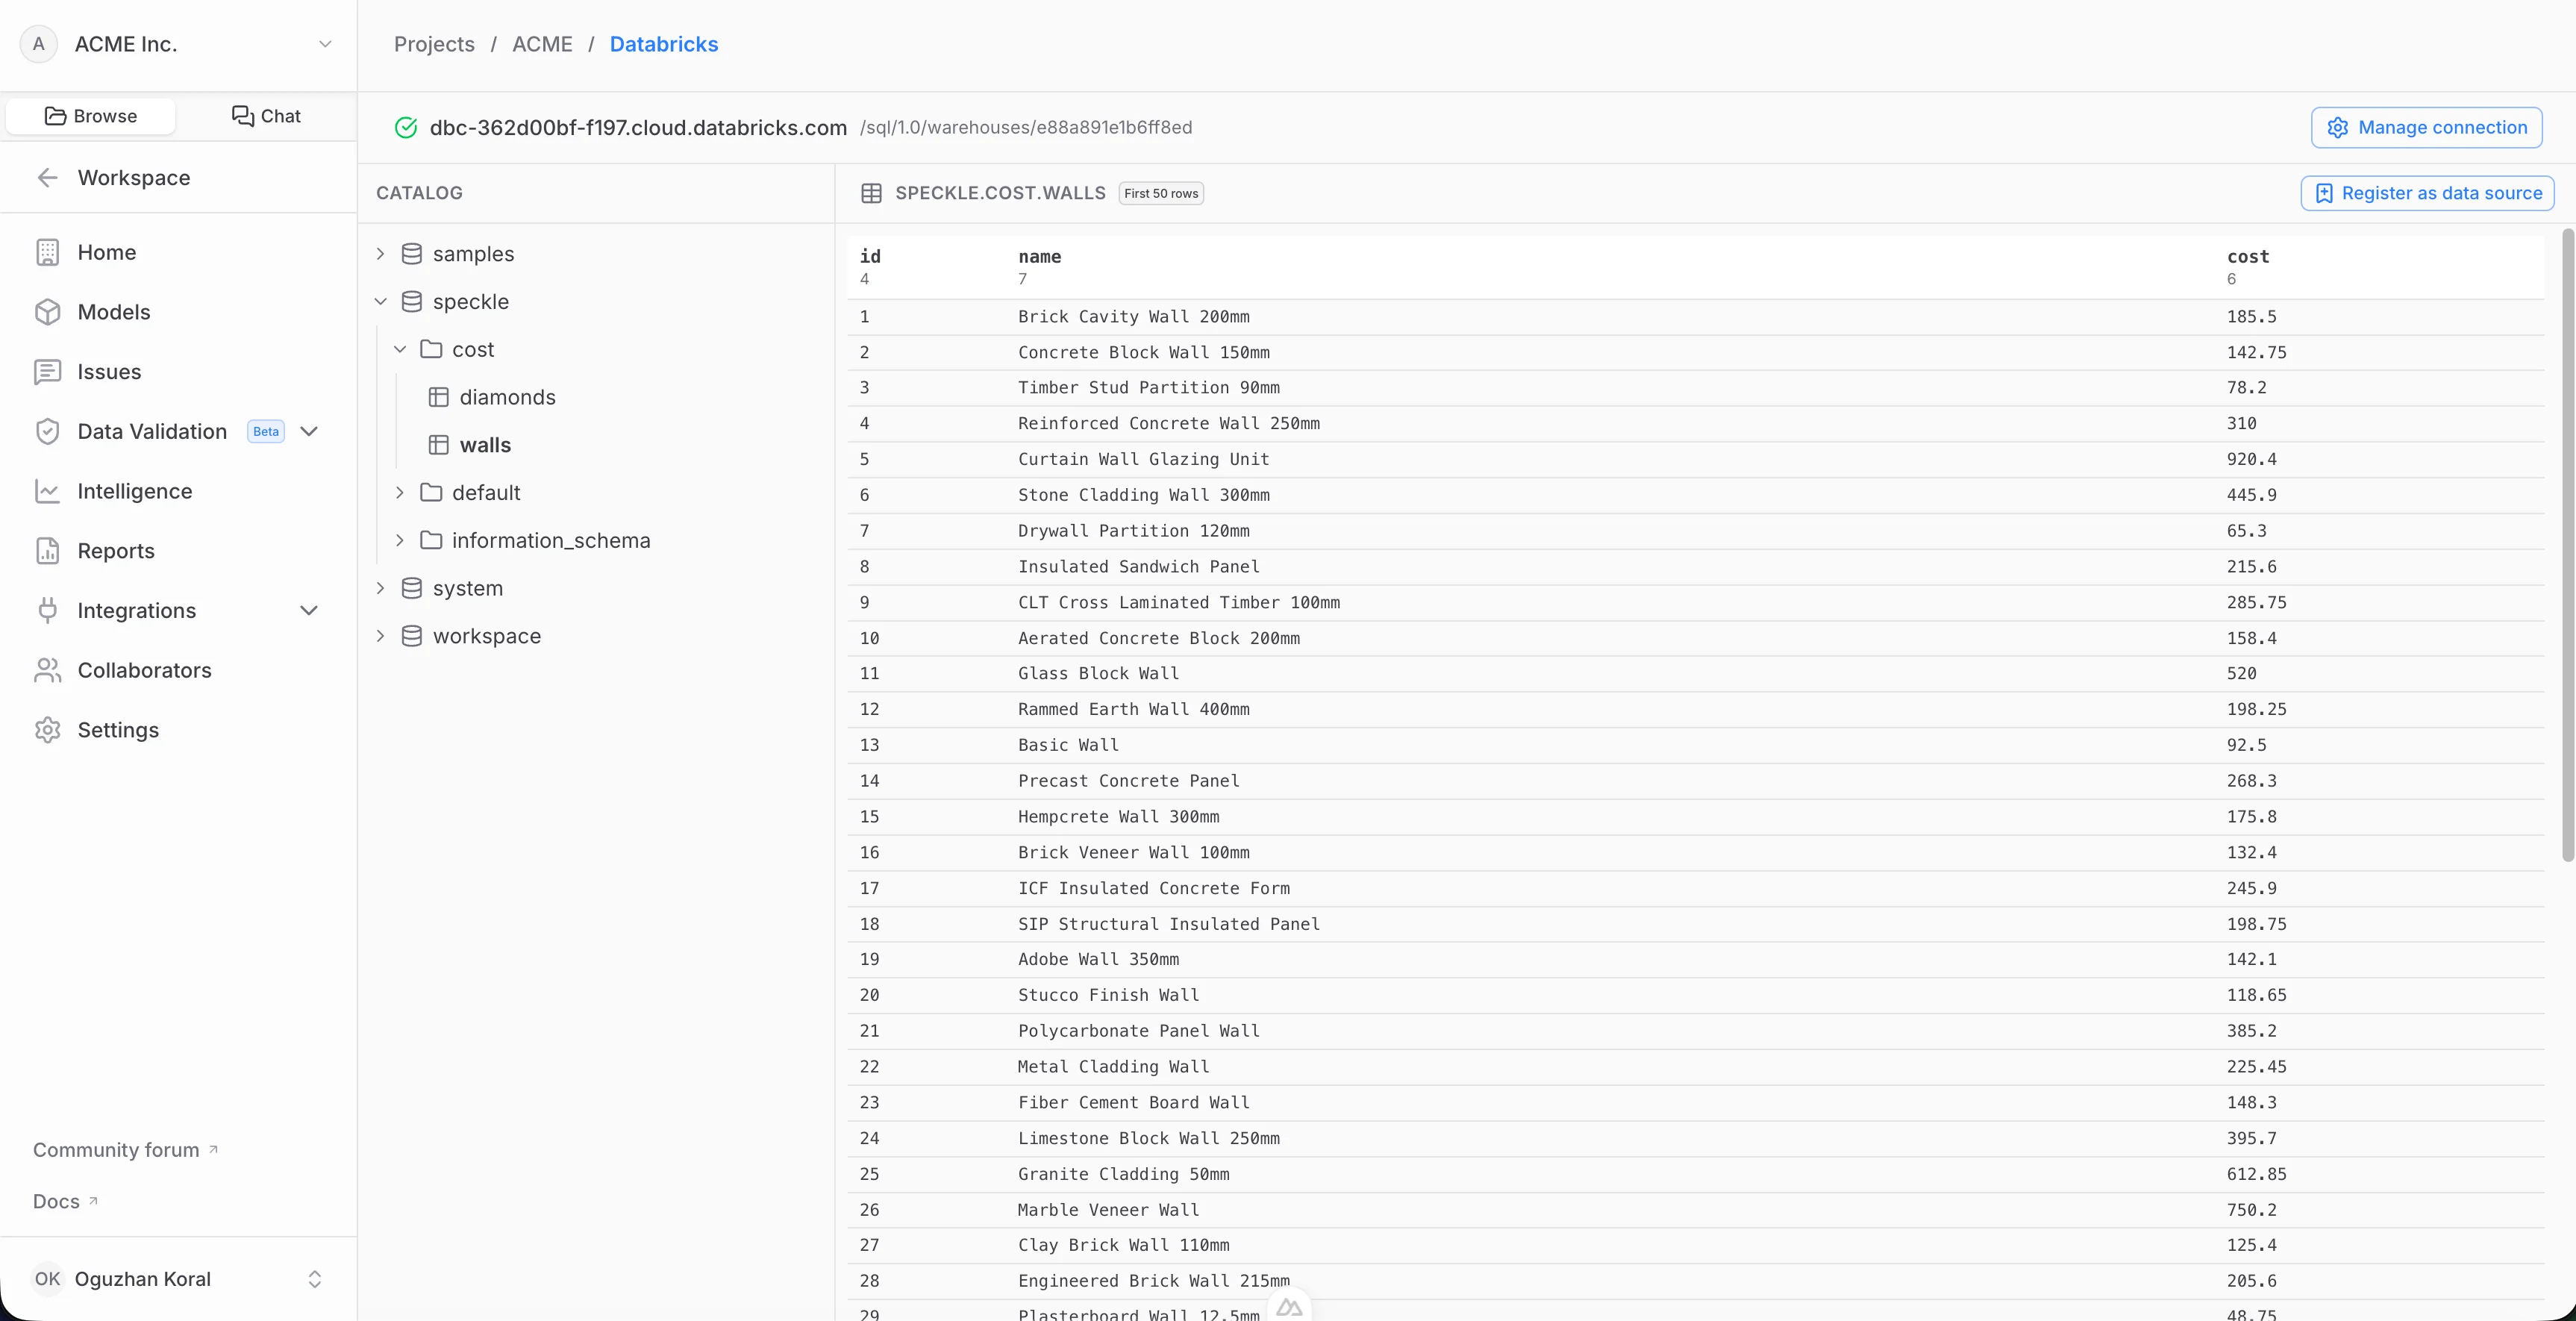Click the Beta badge on Data Validation
This screenshot has height=1321, width=2576.
coord(266,431)
